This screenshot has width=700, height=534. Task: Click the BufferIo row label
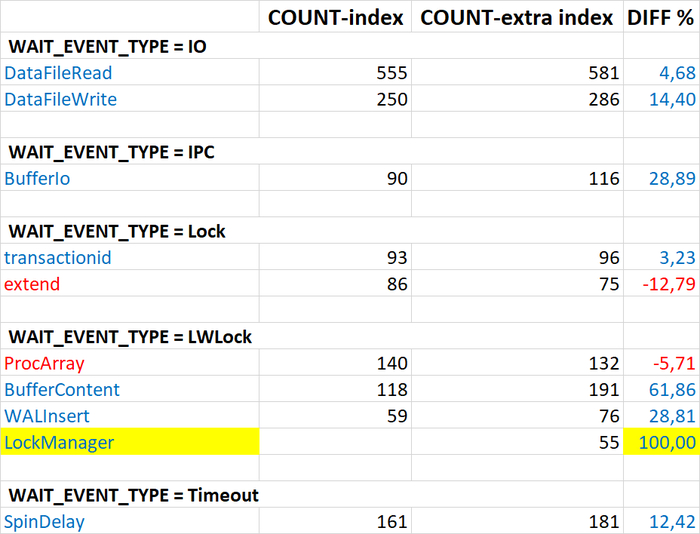[x=37, y=178]
